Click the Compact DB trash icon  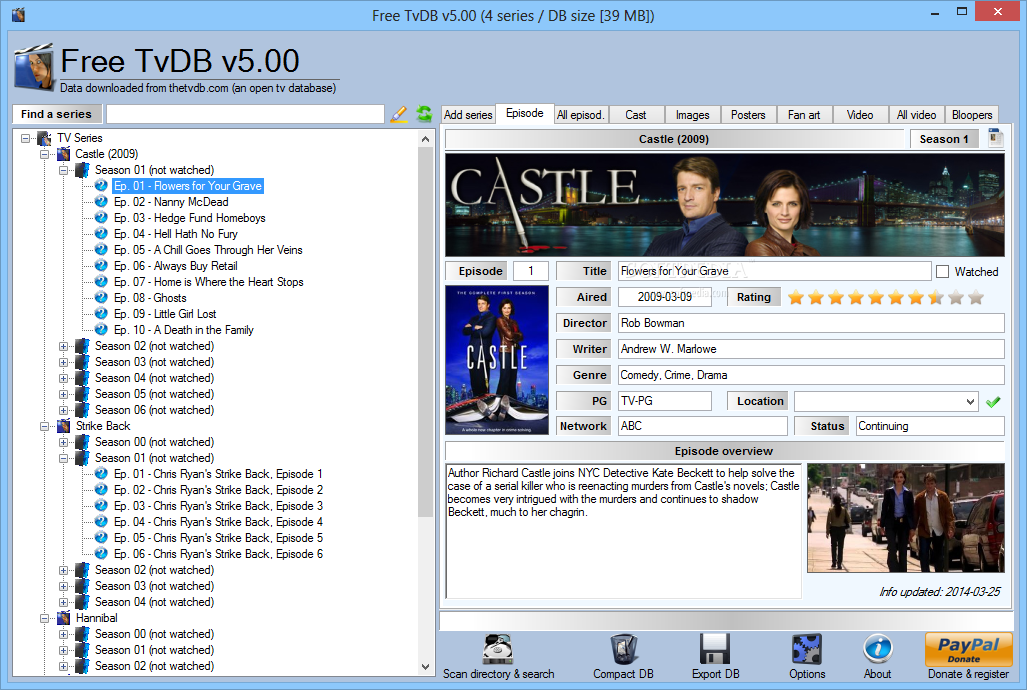pyautogui.click(x=624, y=649)
